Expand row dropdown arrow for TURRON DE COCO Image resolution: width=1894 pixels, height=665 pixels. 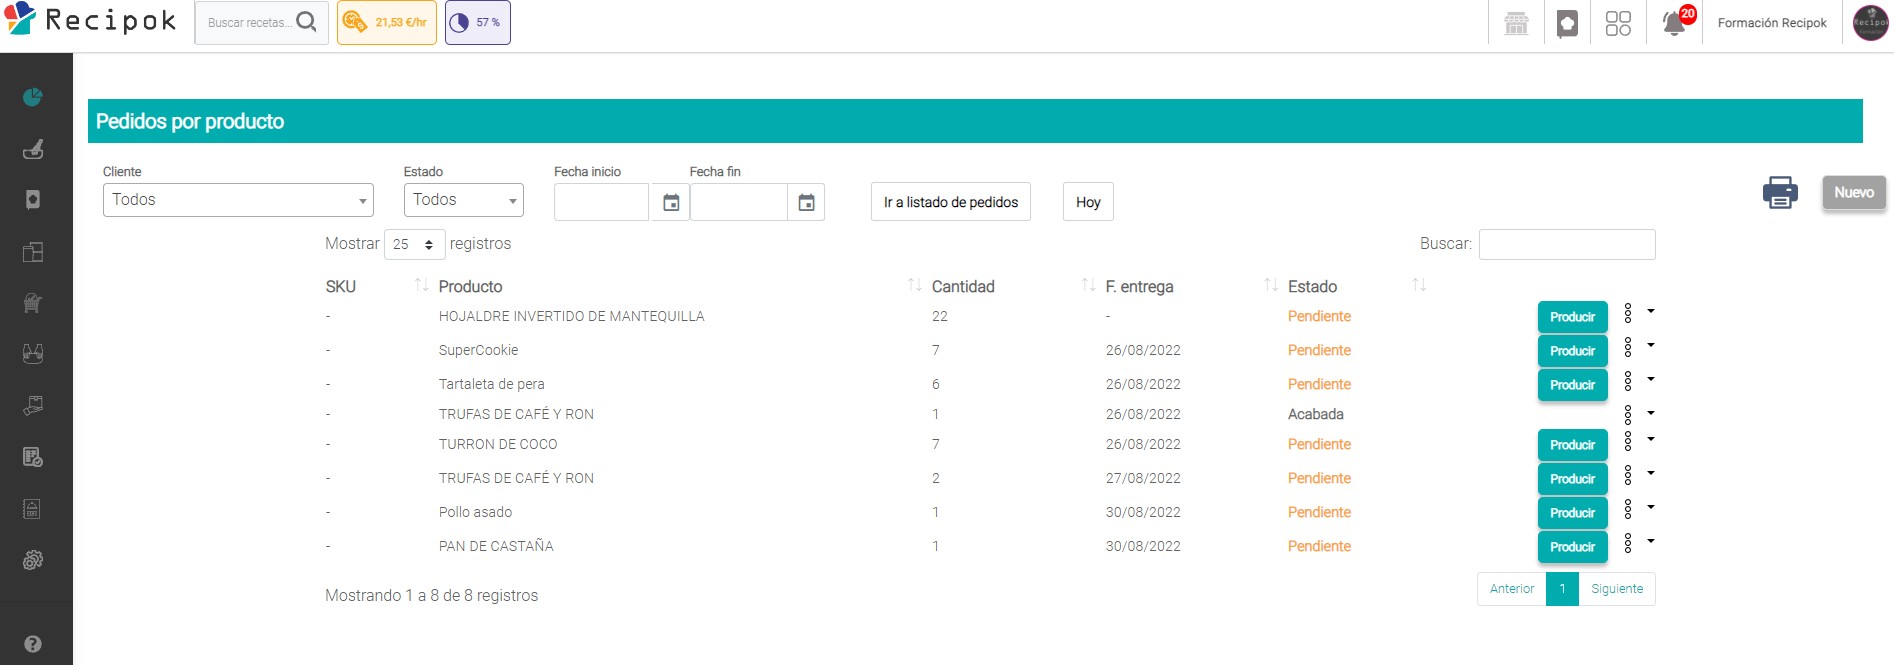1651,439
